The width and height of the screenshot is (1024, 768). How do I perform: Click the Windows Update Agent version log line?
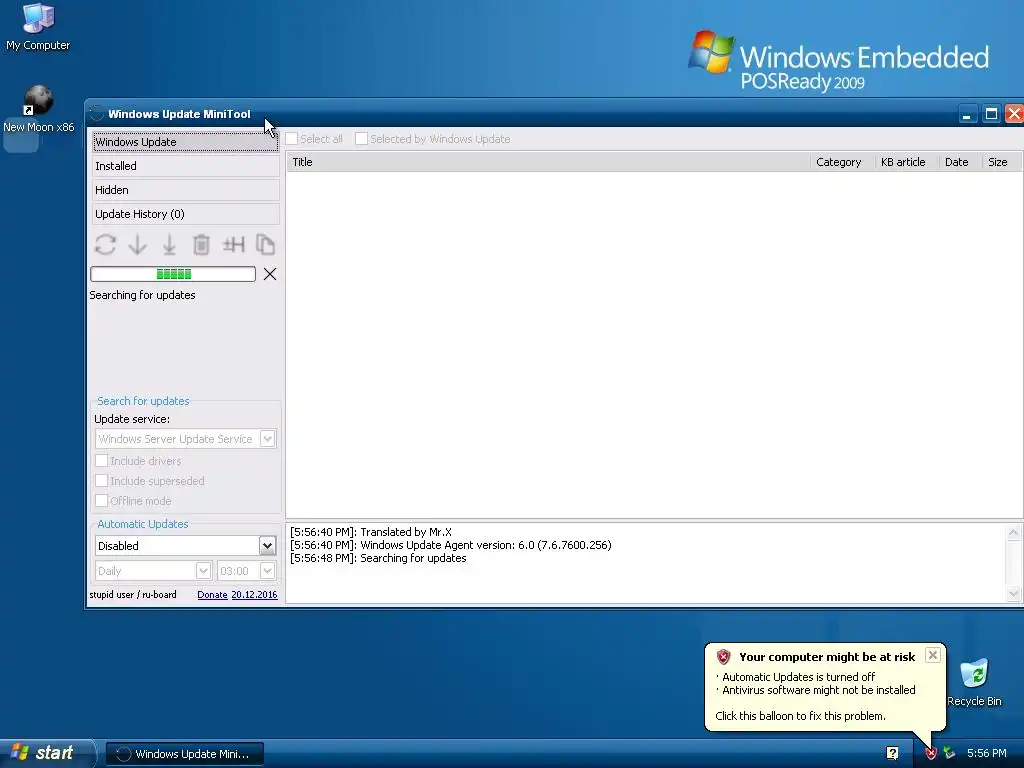451,545
